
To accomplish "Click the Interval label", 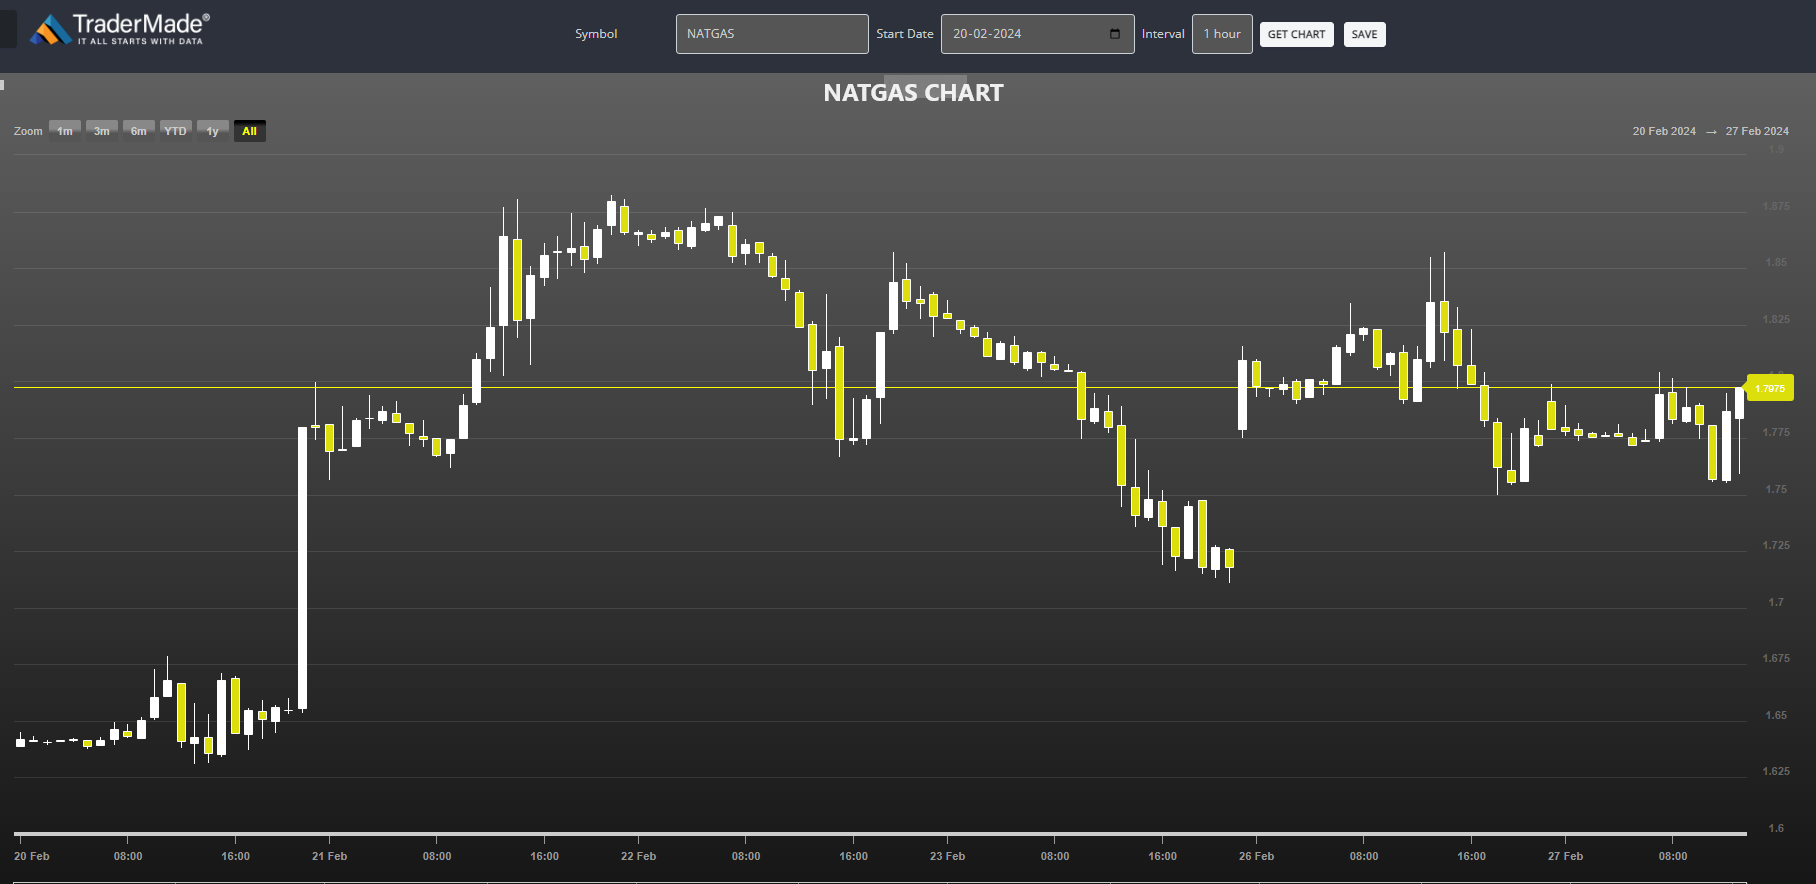I will click(x=1163, y=34).
